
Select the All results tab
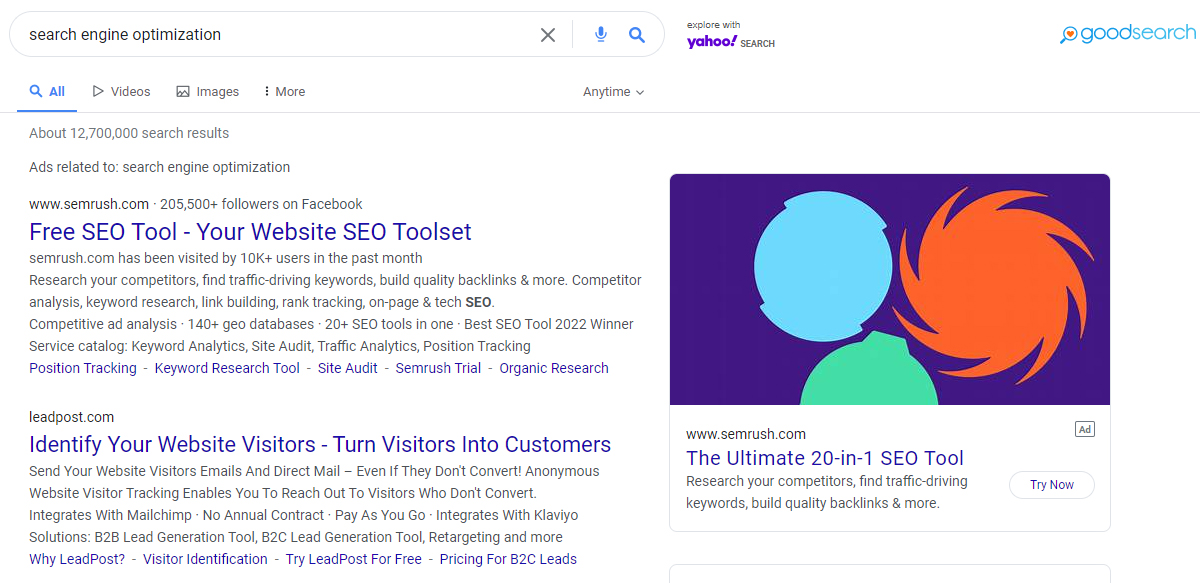click(x=47, y=92)
